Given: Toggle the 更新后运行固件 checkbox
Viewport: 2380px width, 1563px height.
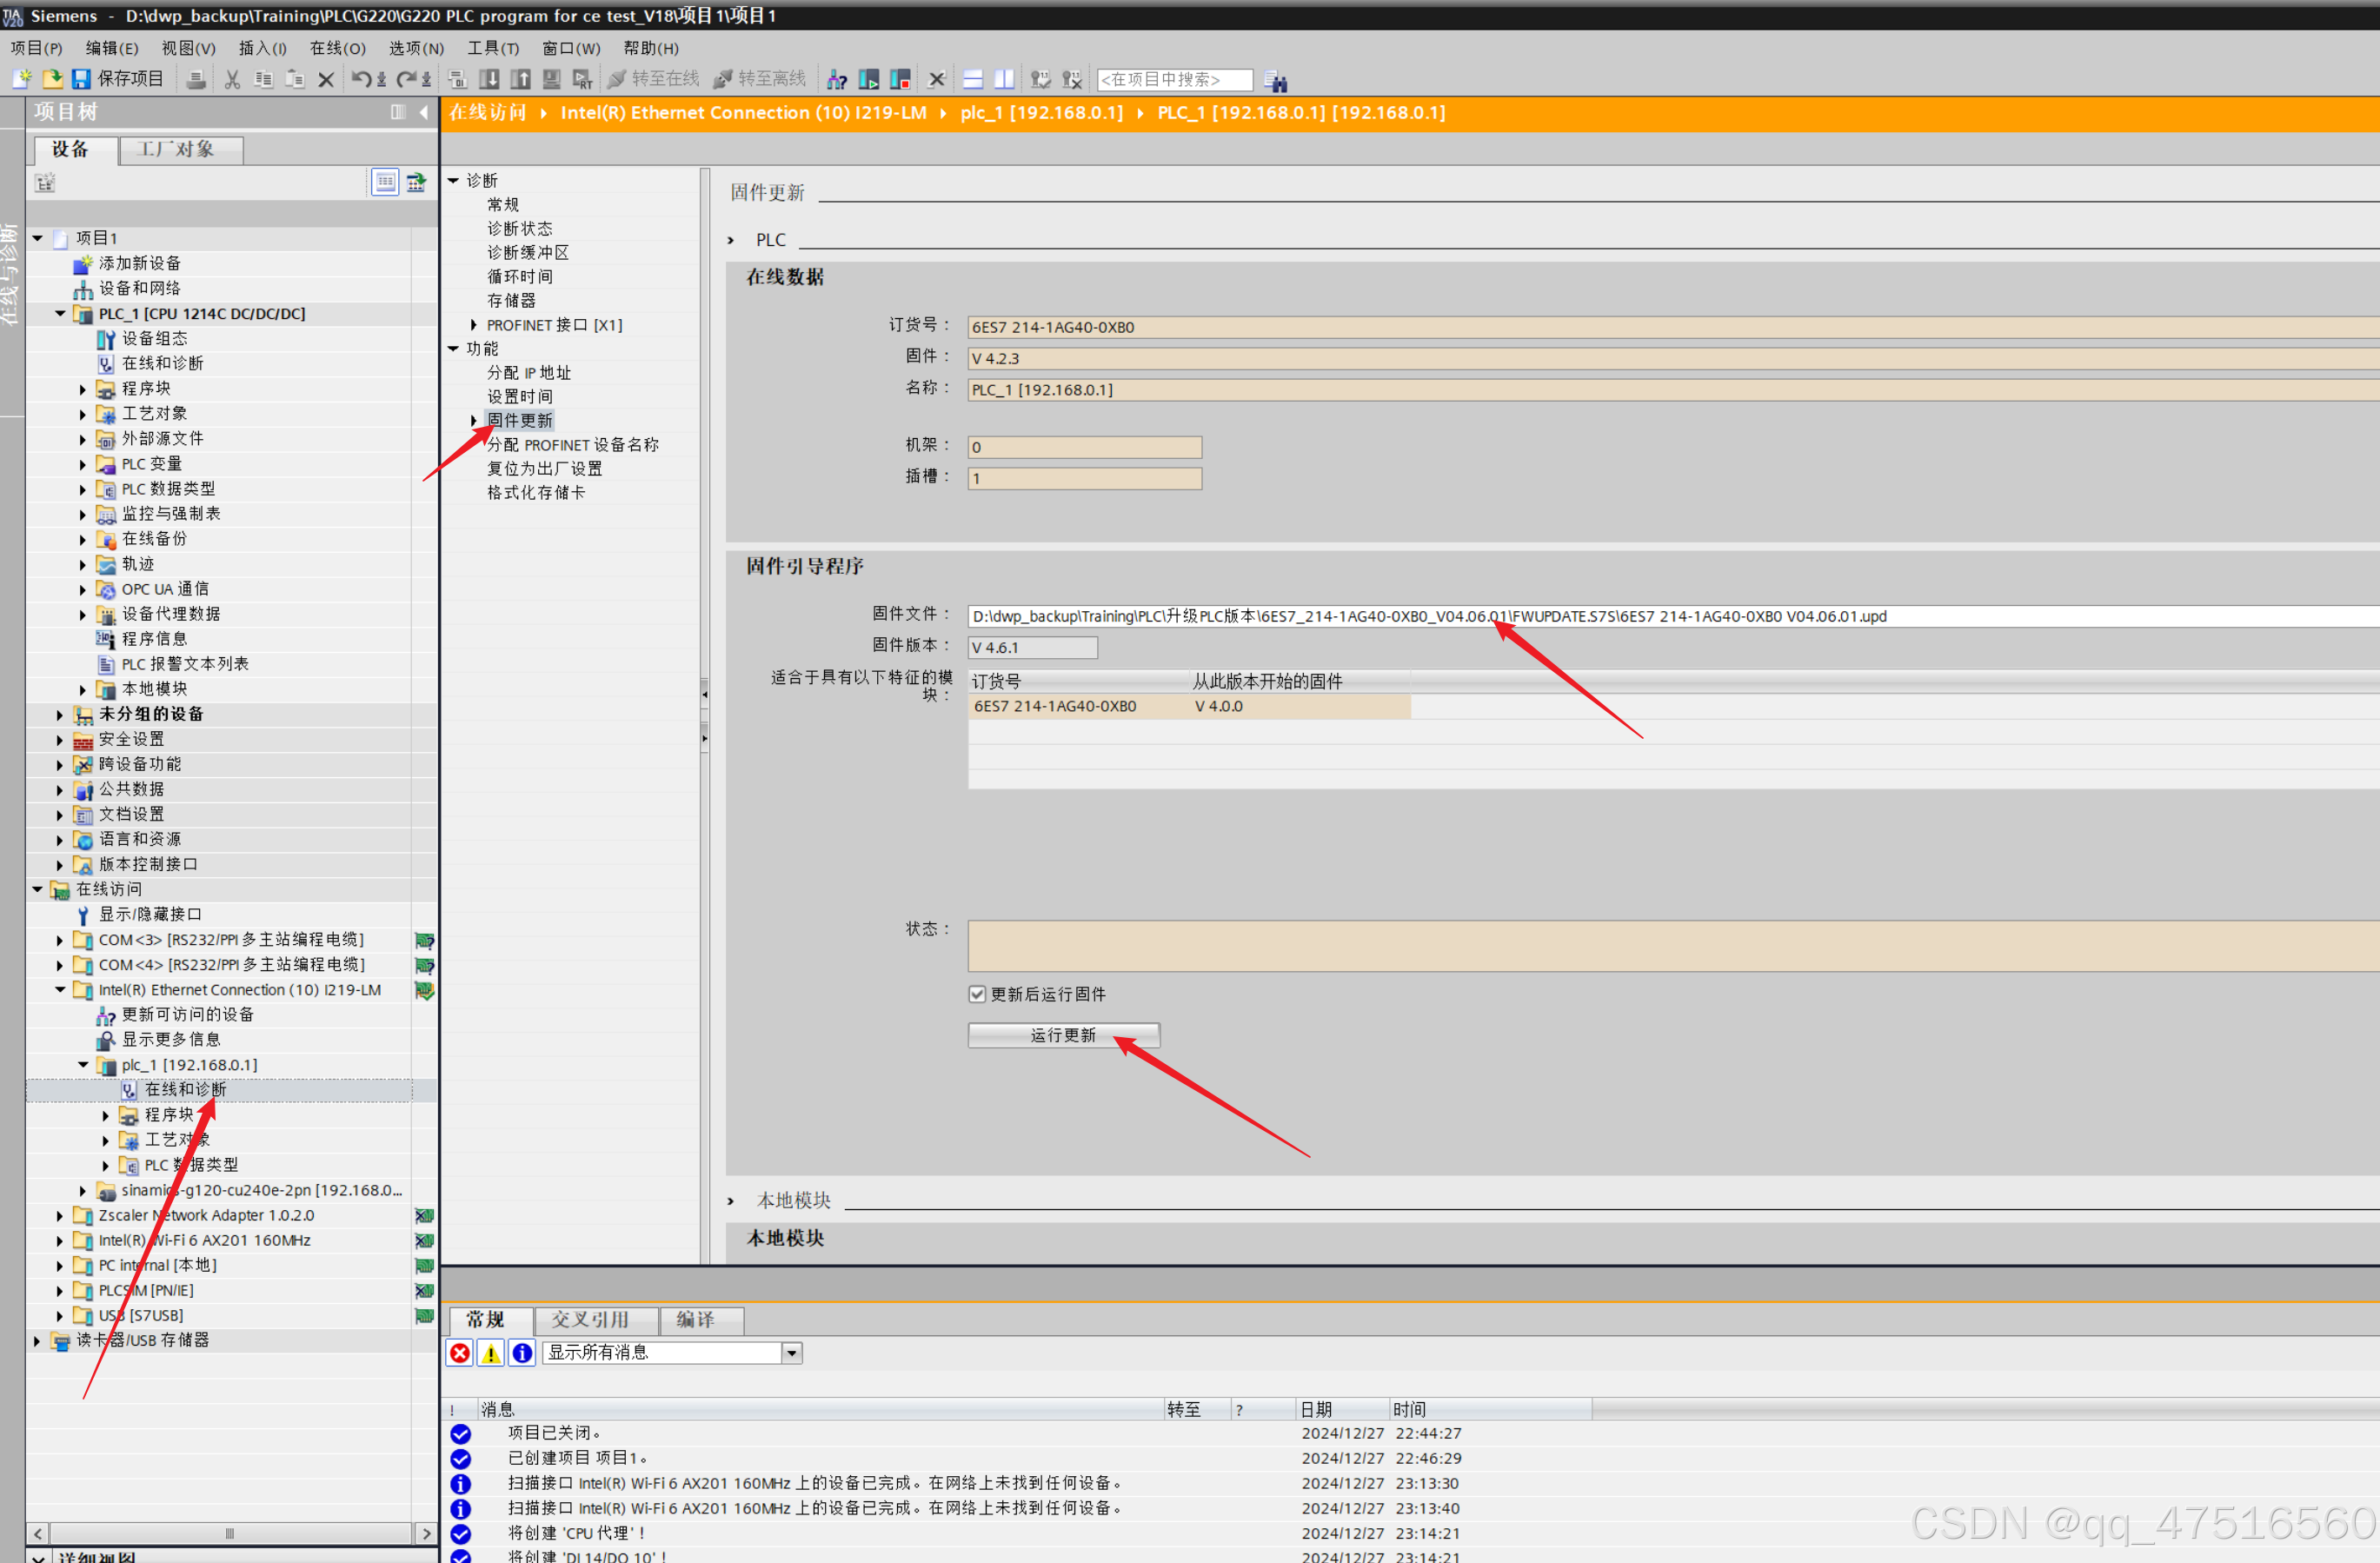Looking at the screenshot, I should tap(977, 994).
